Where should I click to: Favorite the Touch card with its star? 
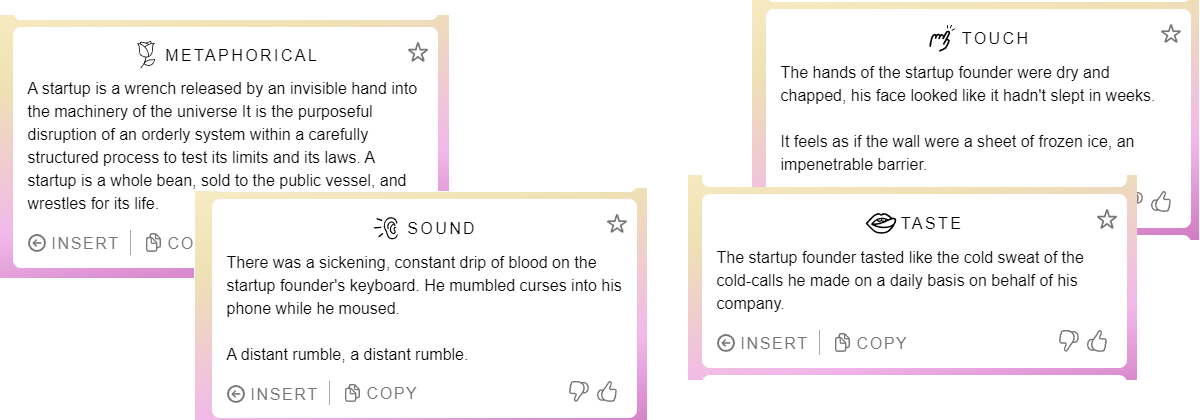point(1171,34)
